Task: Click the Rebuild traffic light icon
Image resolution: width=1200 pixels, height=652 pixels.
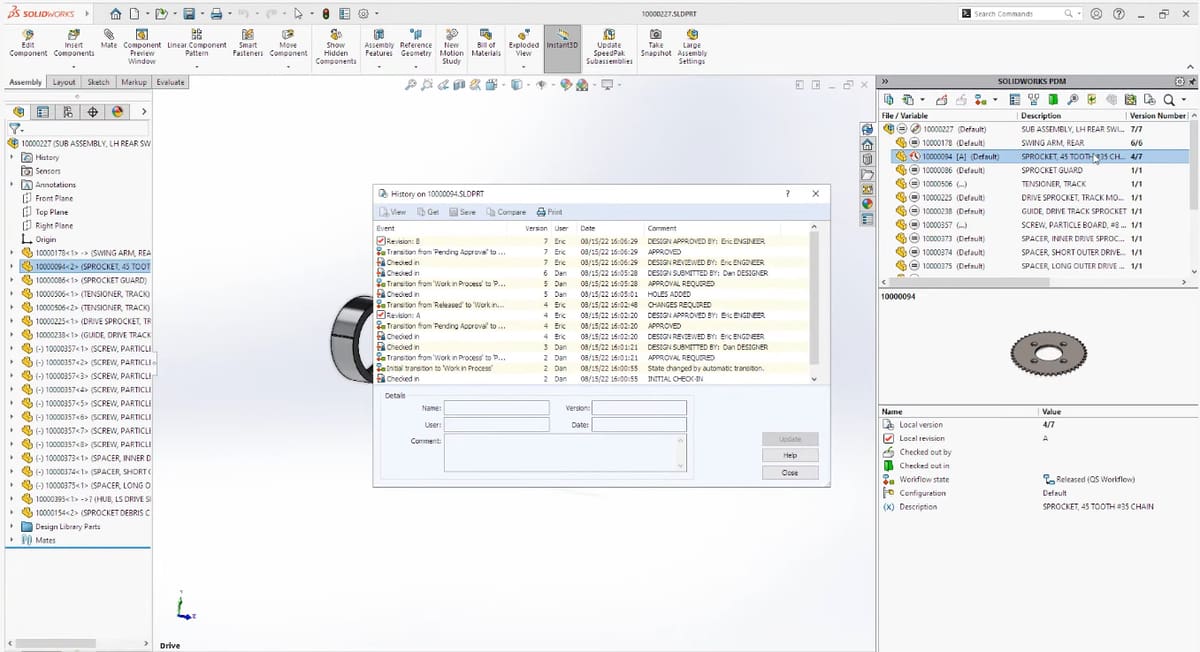Action: (x=327, y=14)
